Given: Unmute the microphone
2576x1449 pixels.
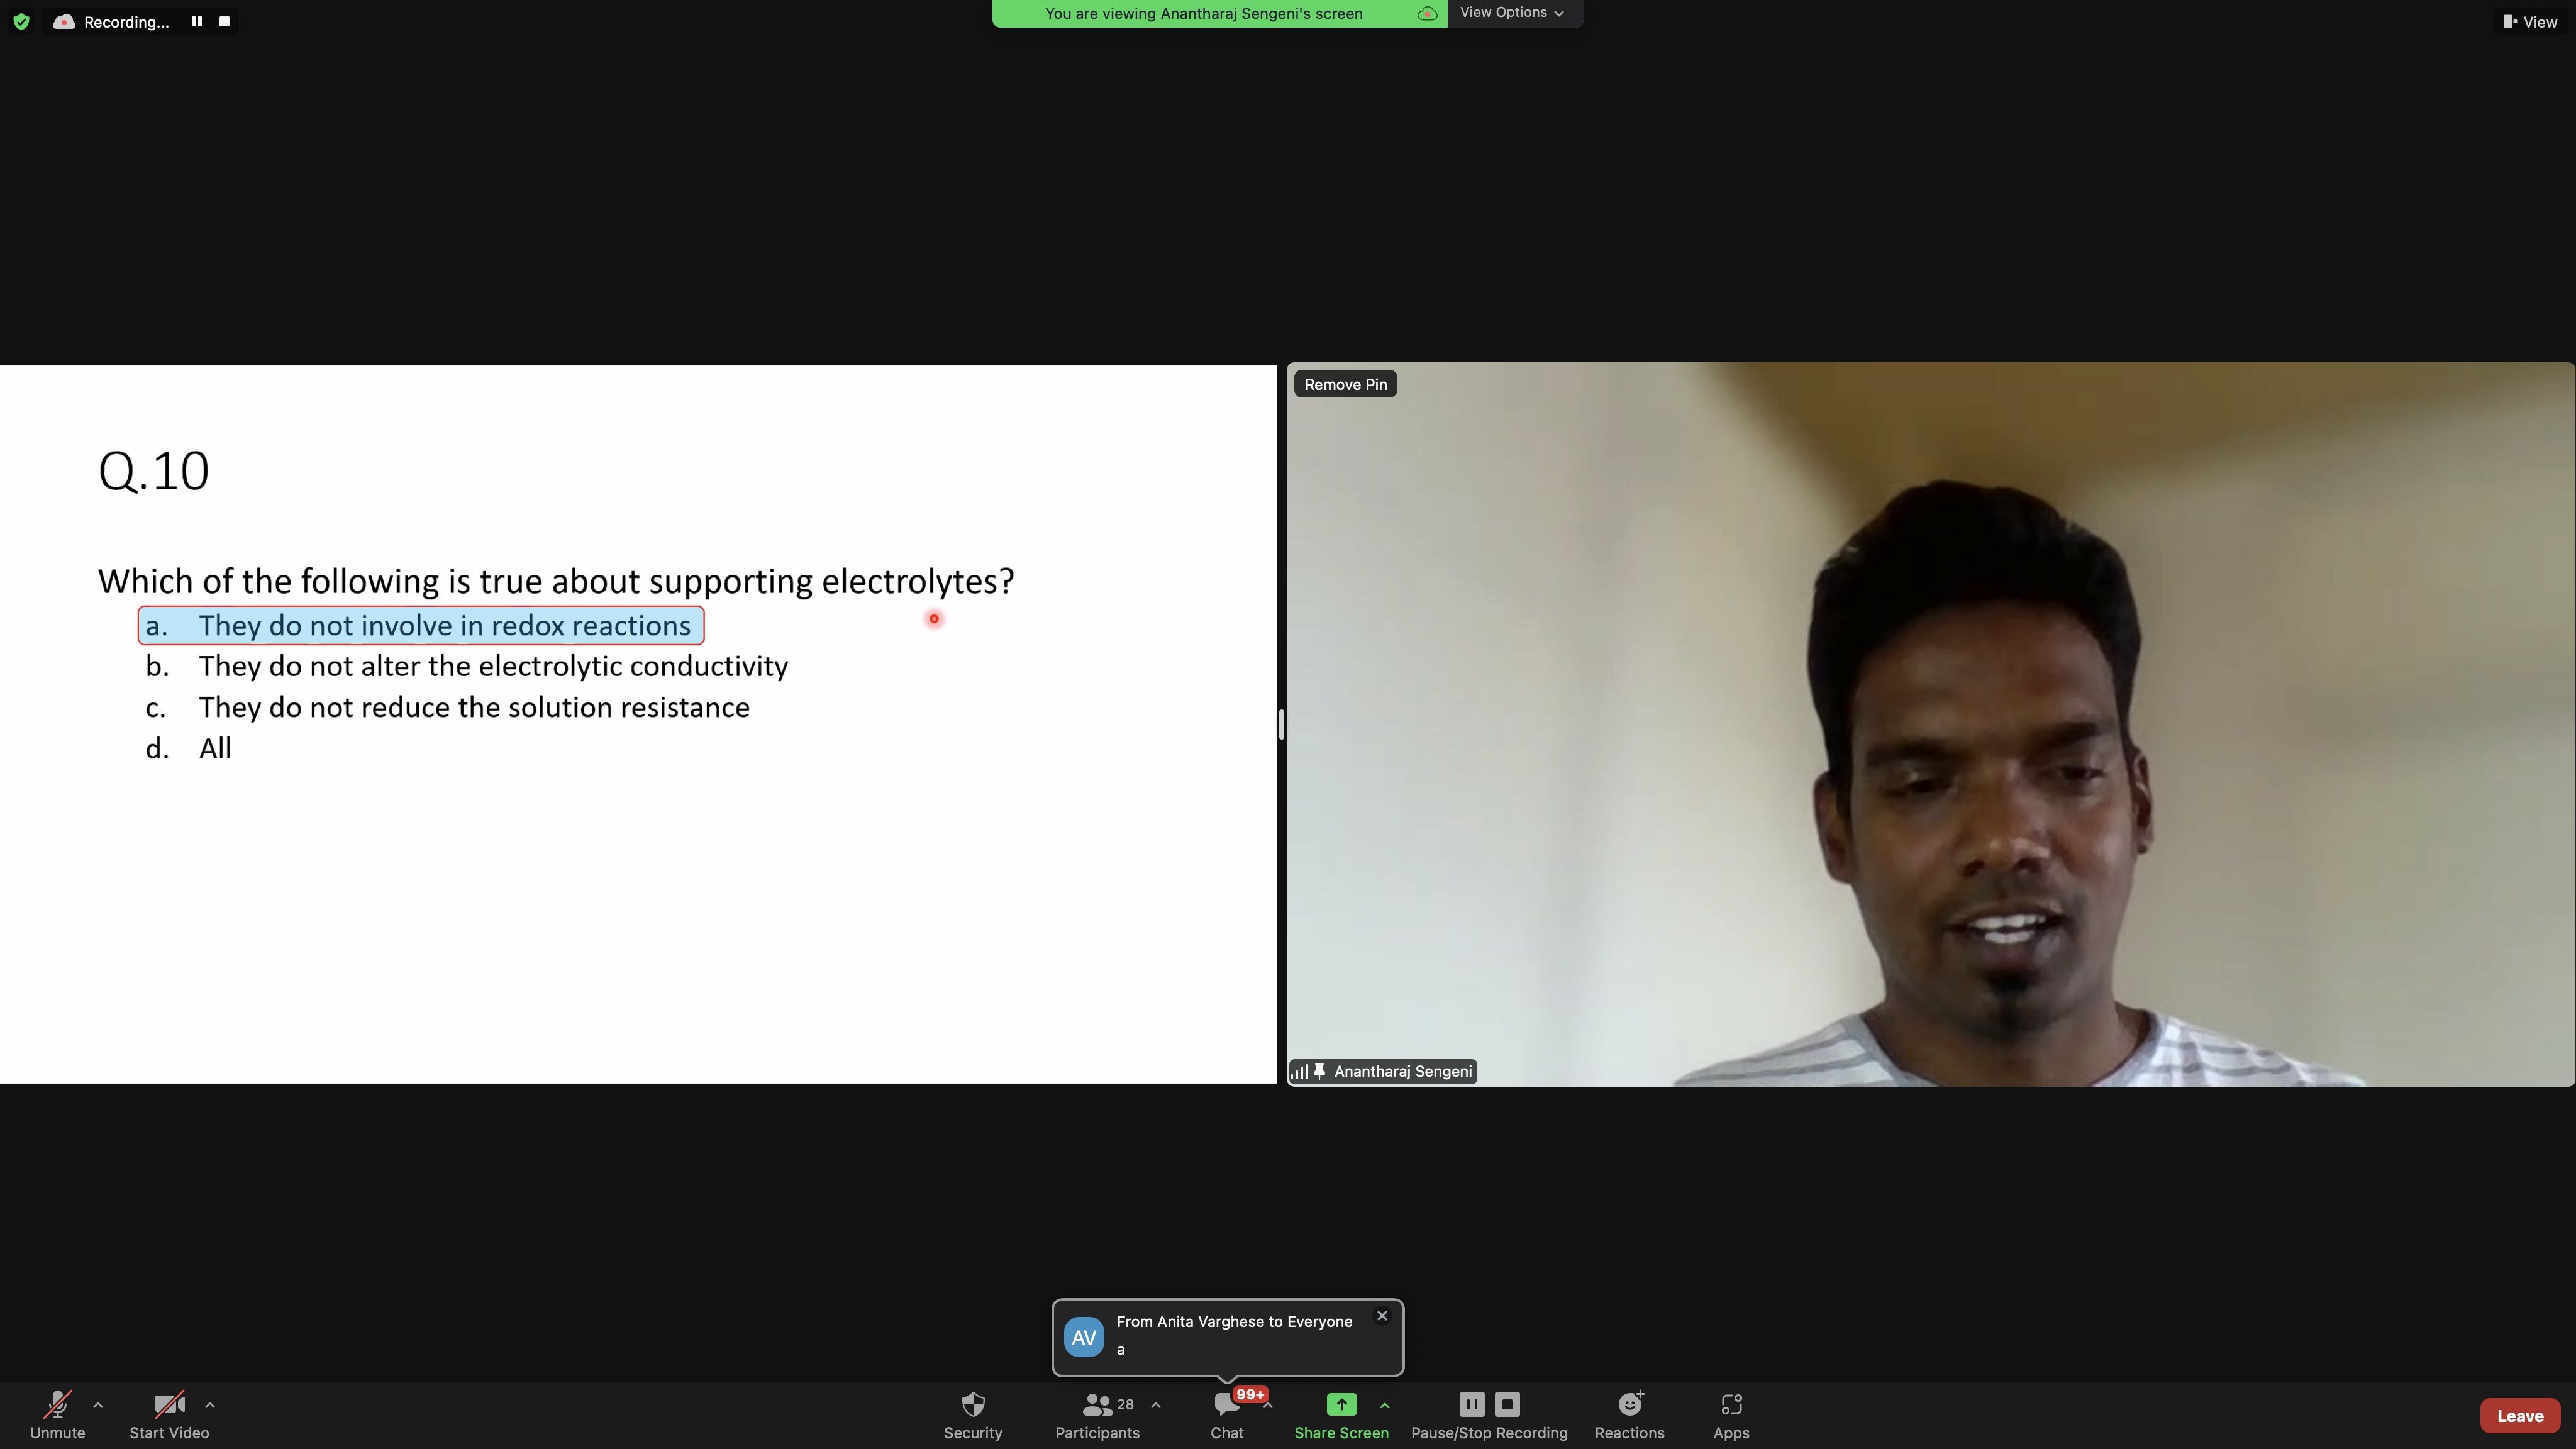Looking at the screenshot, I should pyautogui.click(x=57, y=1405).
